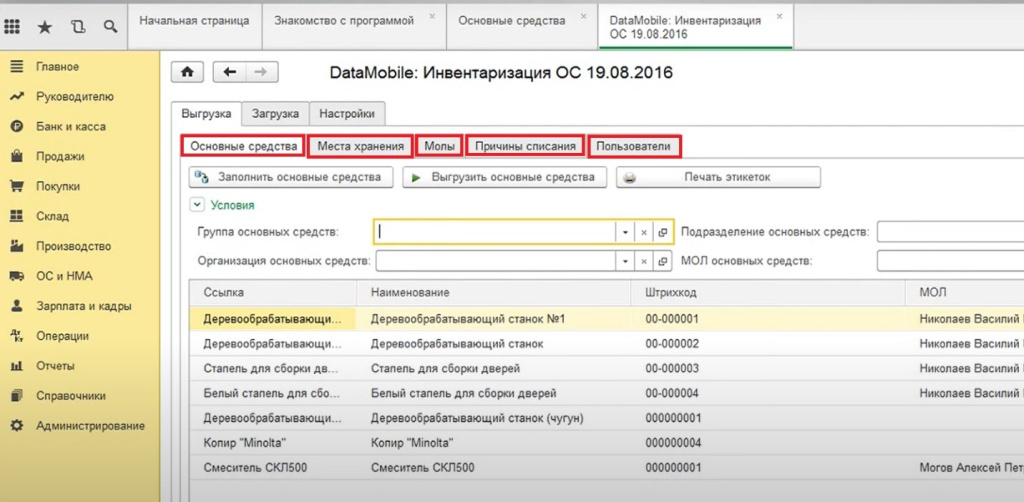Expand the Организация основных средств dropdown

coord(625,262)
